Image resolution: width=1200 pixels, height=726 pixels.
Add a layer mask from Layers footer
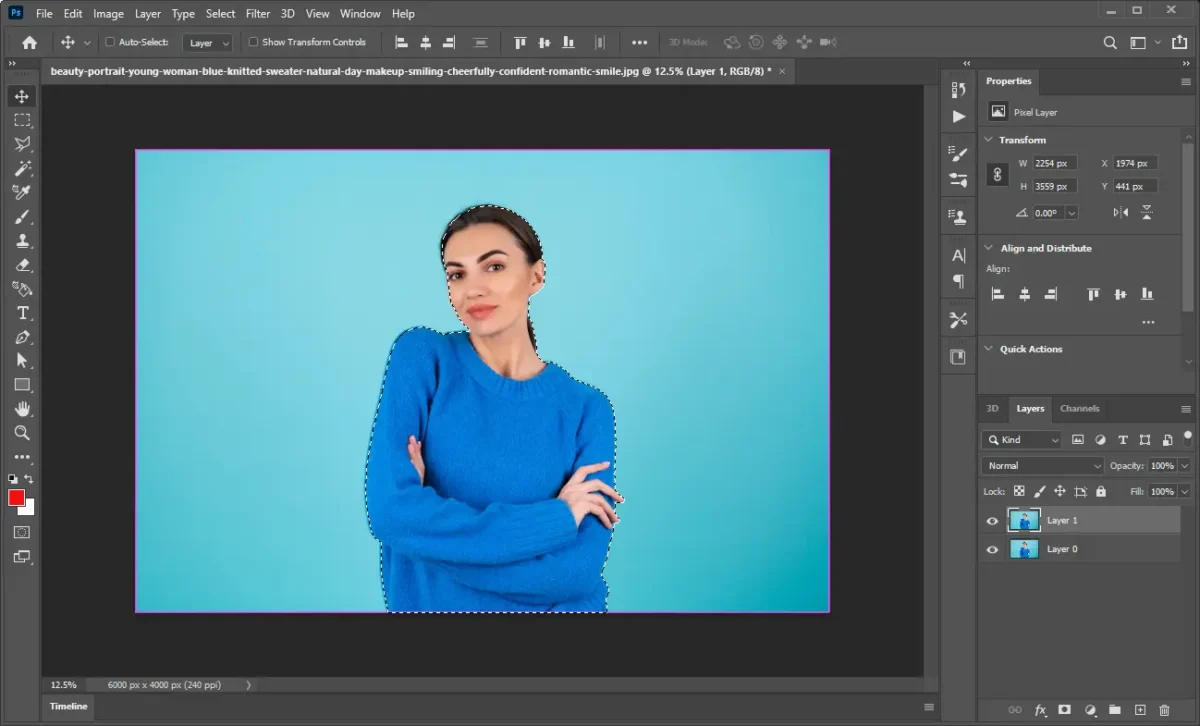(1065, 710)
